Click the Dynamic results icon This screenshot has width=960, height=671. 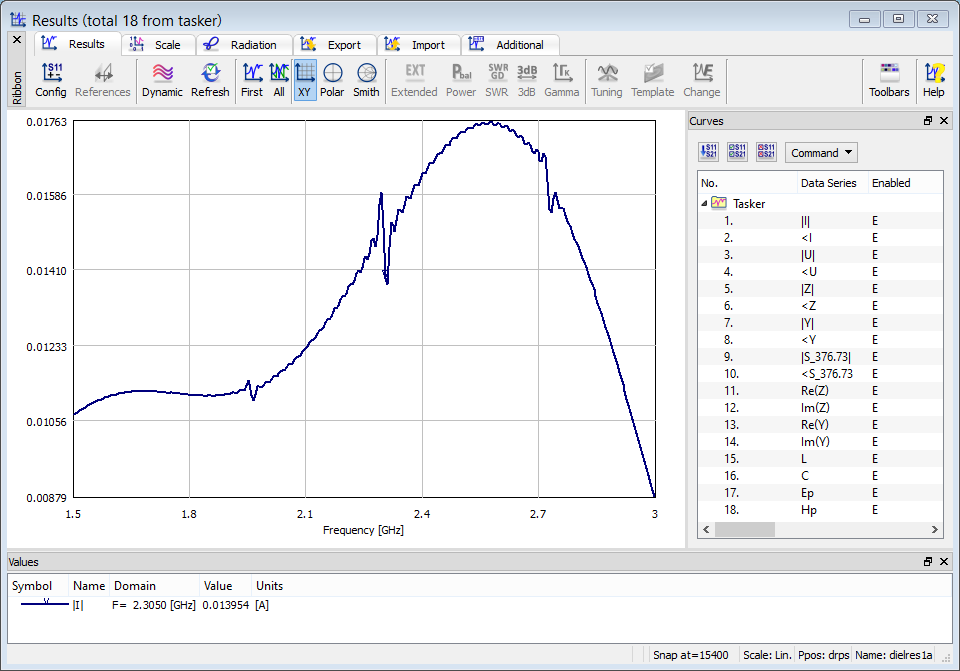coord(162,80)
